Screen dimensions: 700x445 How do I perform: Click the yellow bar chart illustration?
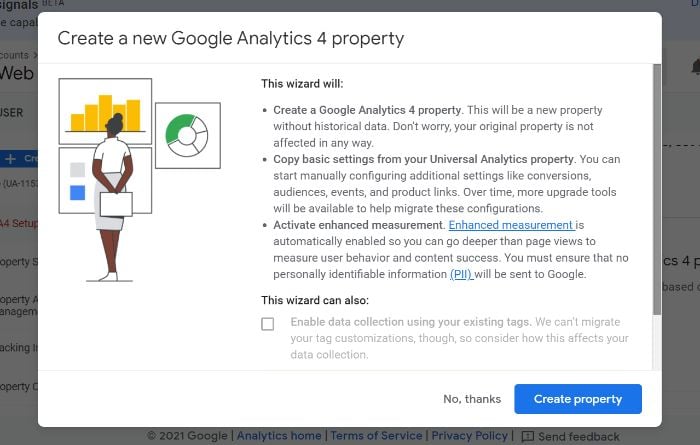click(106, 113)
